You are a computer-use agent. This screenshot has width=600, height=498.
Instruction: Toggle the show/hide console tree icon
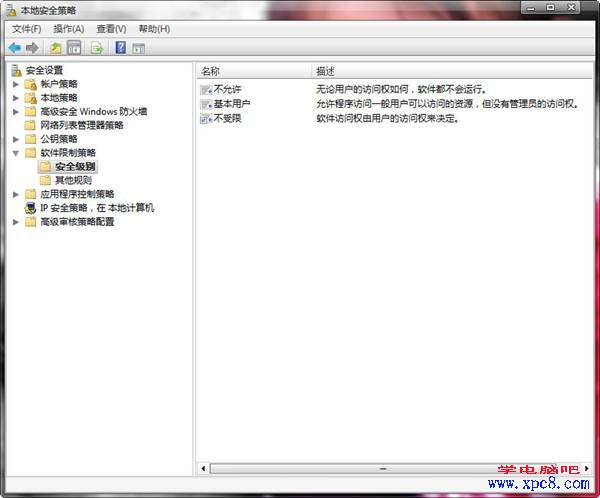tap(75, 47)
